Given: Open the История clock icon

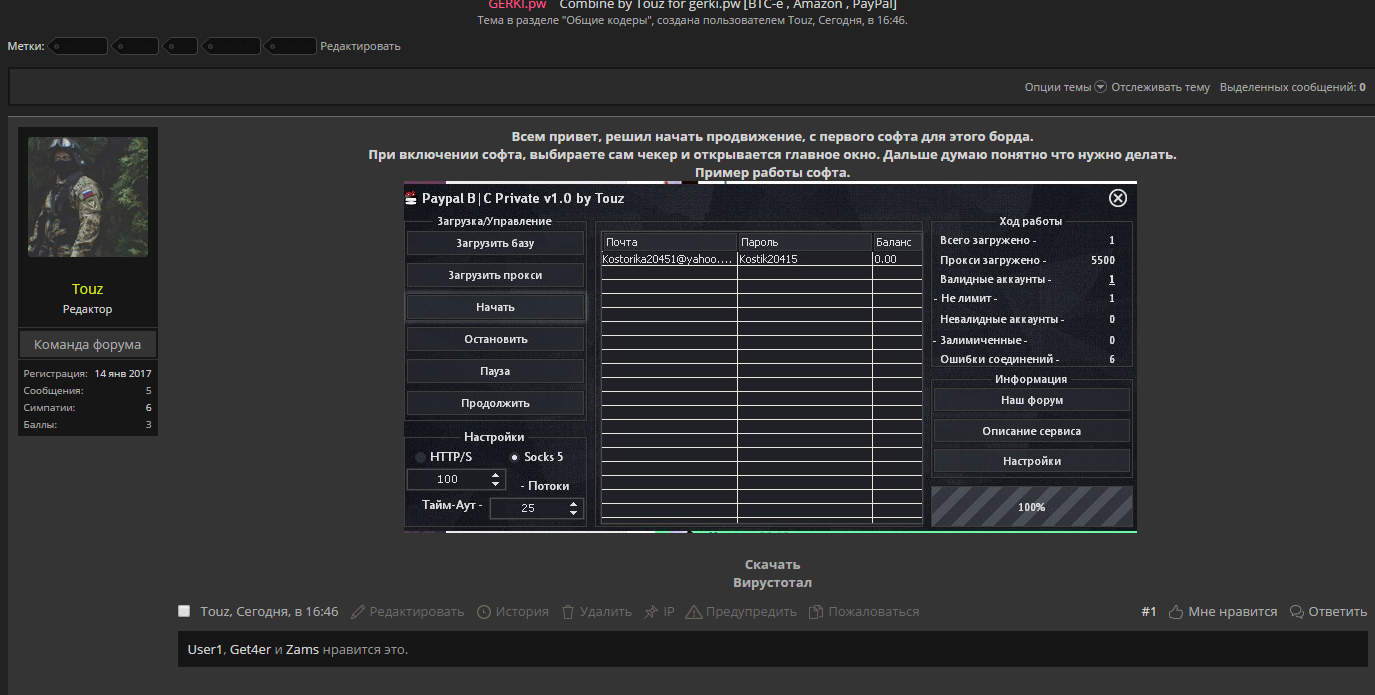Looking at the screenshot, I should 484,612.
